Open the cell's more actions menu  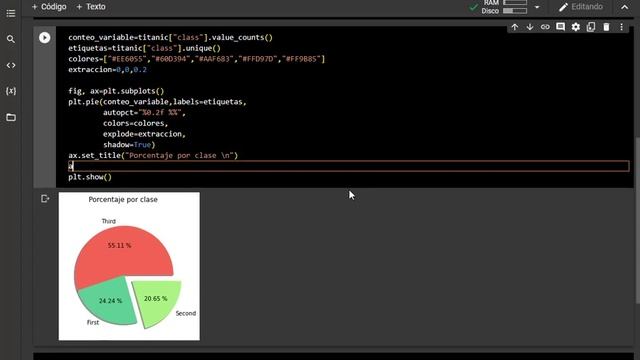621,27
